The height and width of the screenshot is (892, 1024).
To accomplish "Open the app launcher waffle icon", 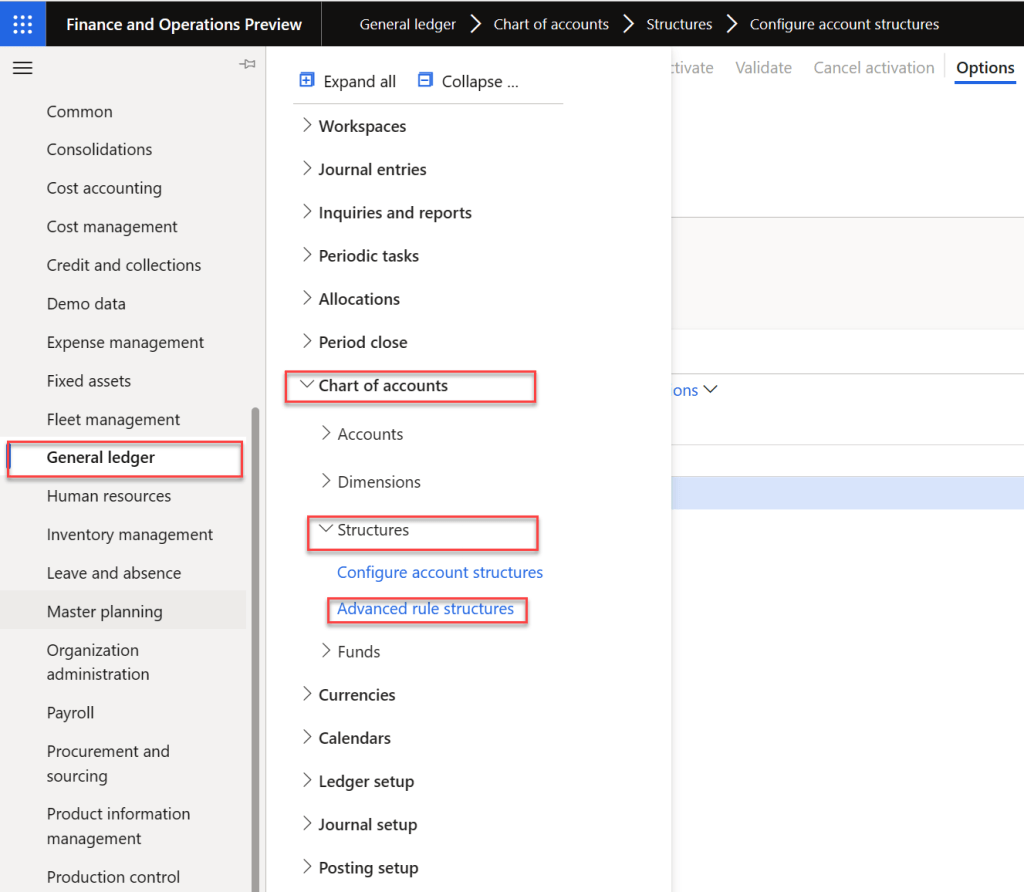I will (x=22, y=24).
